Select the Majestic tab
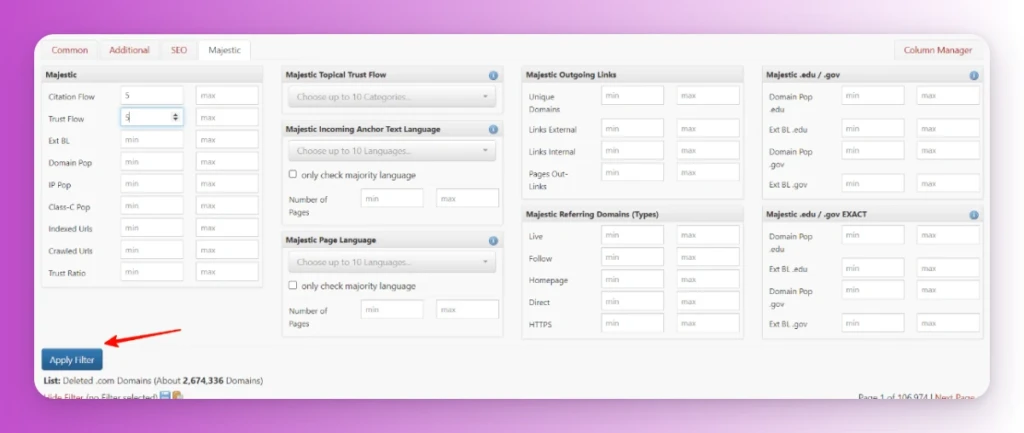Screen dimensions: 1024x433 point(225,50)
